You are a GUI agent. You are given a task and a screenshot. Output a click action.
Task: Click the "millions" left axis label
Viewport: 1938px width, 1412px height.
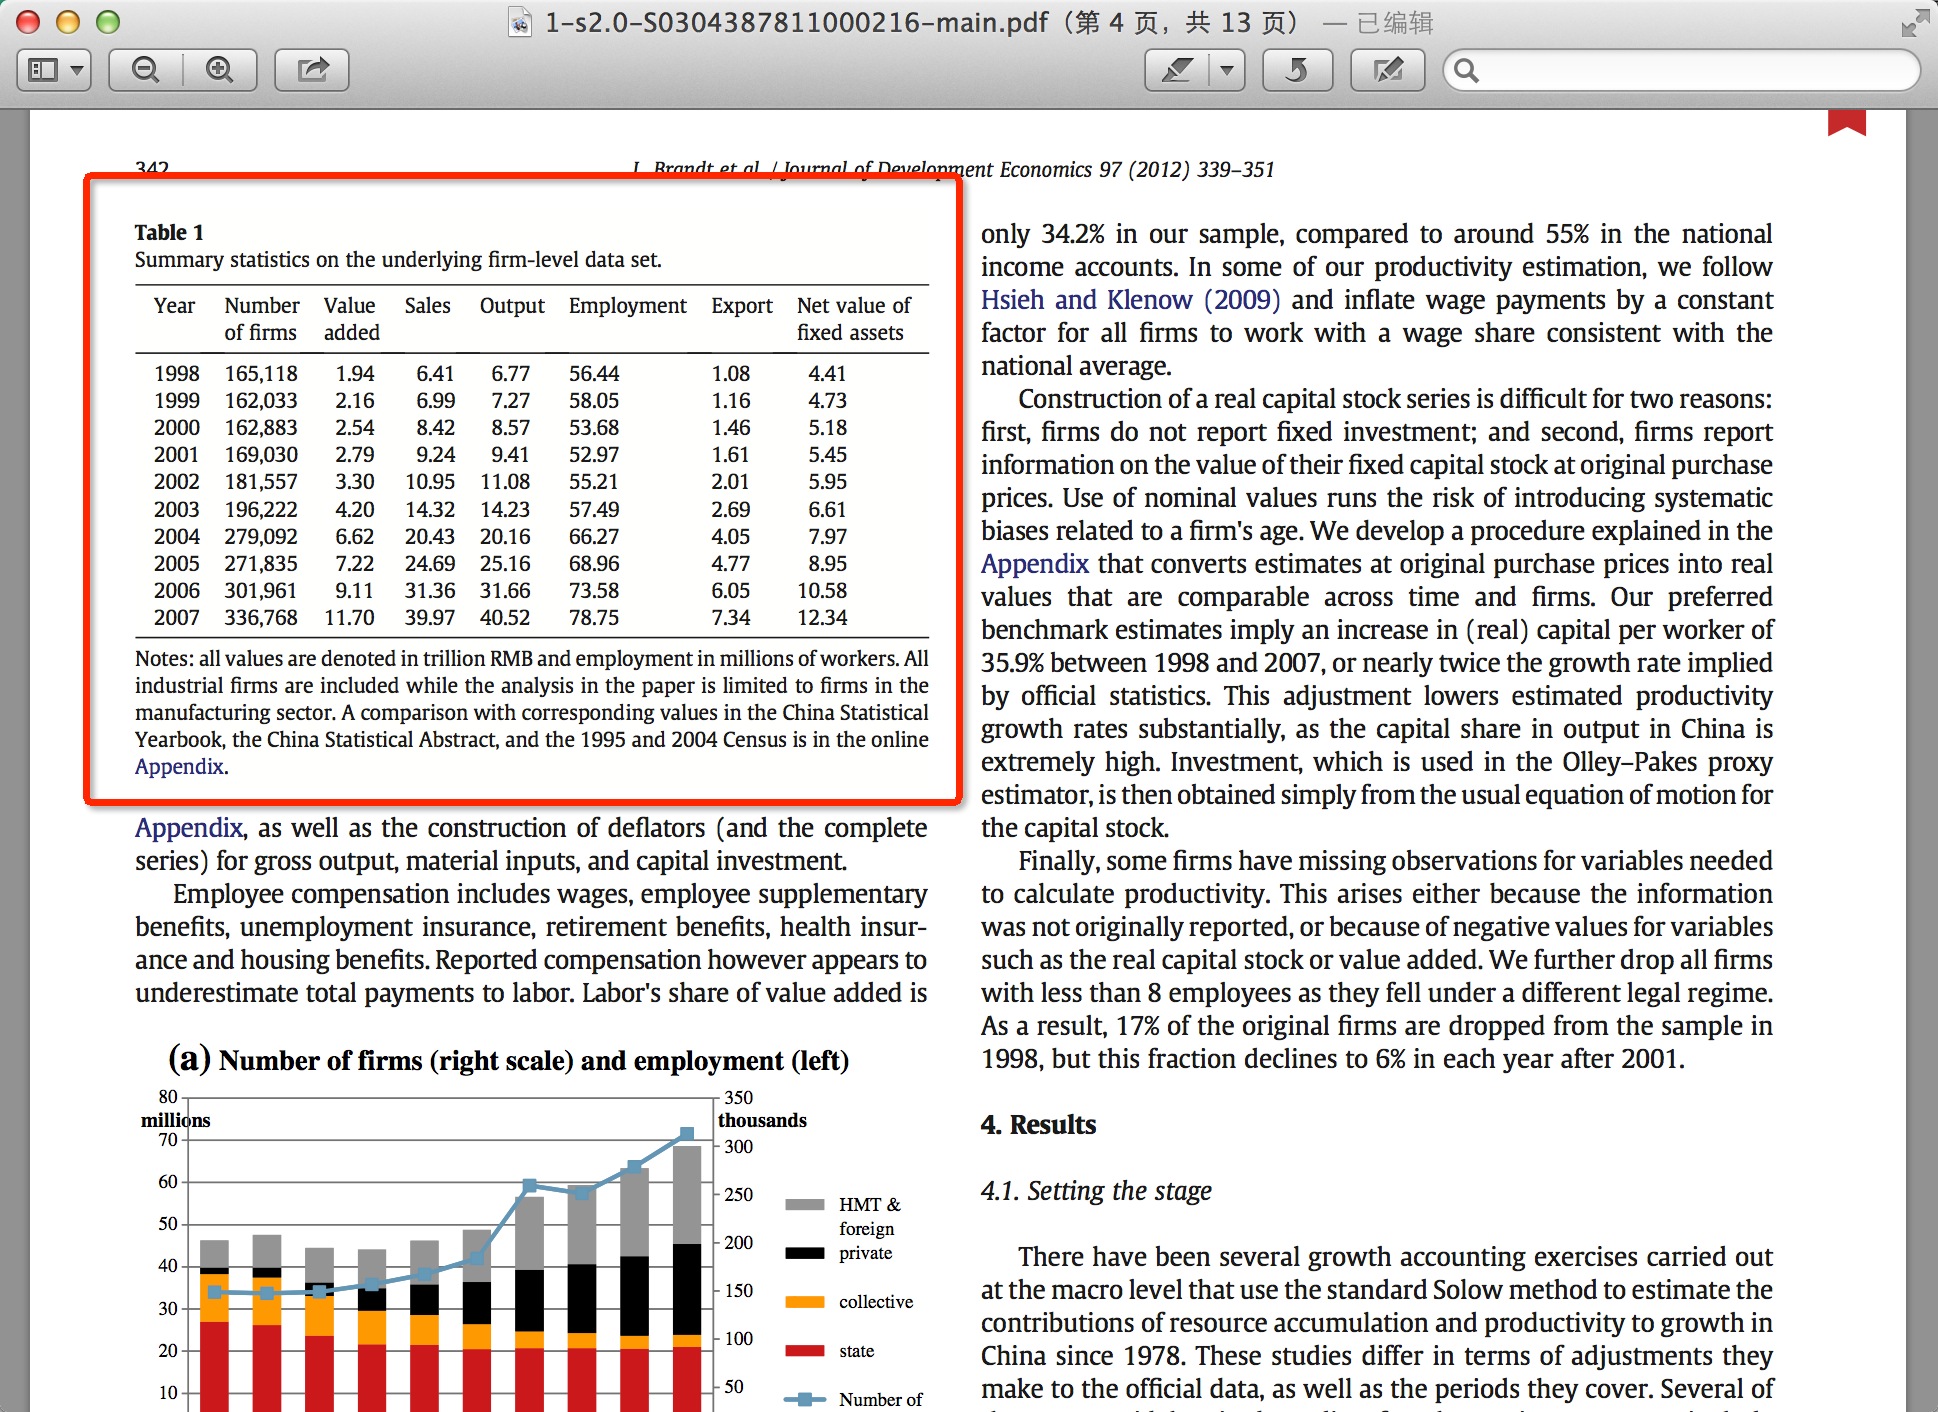pos(176,1121)
